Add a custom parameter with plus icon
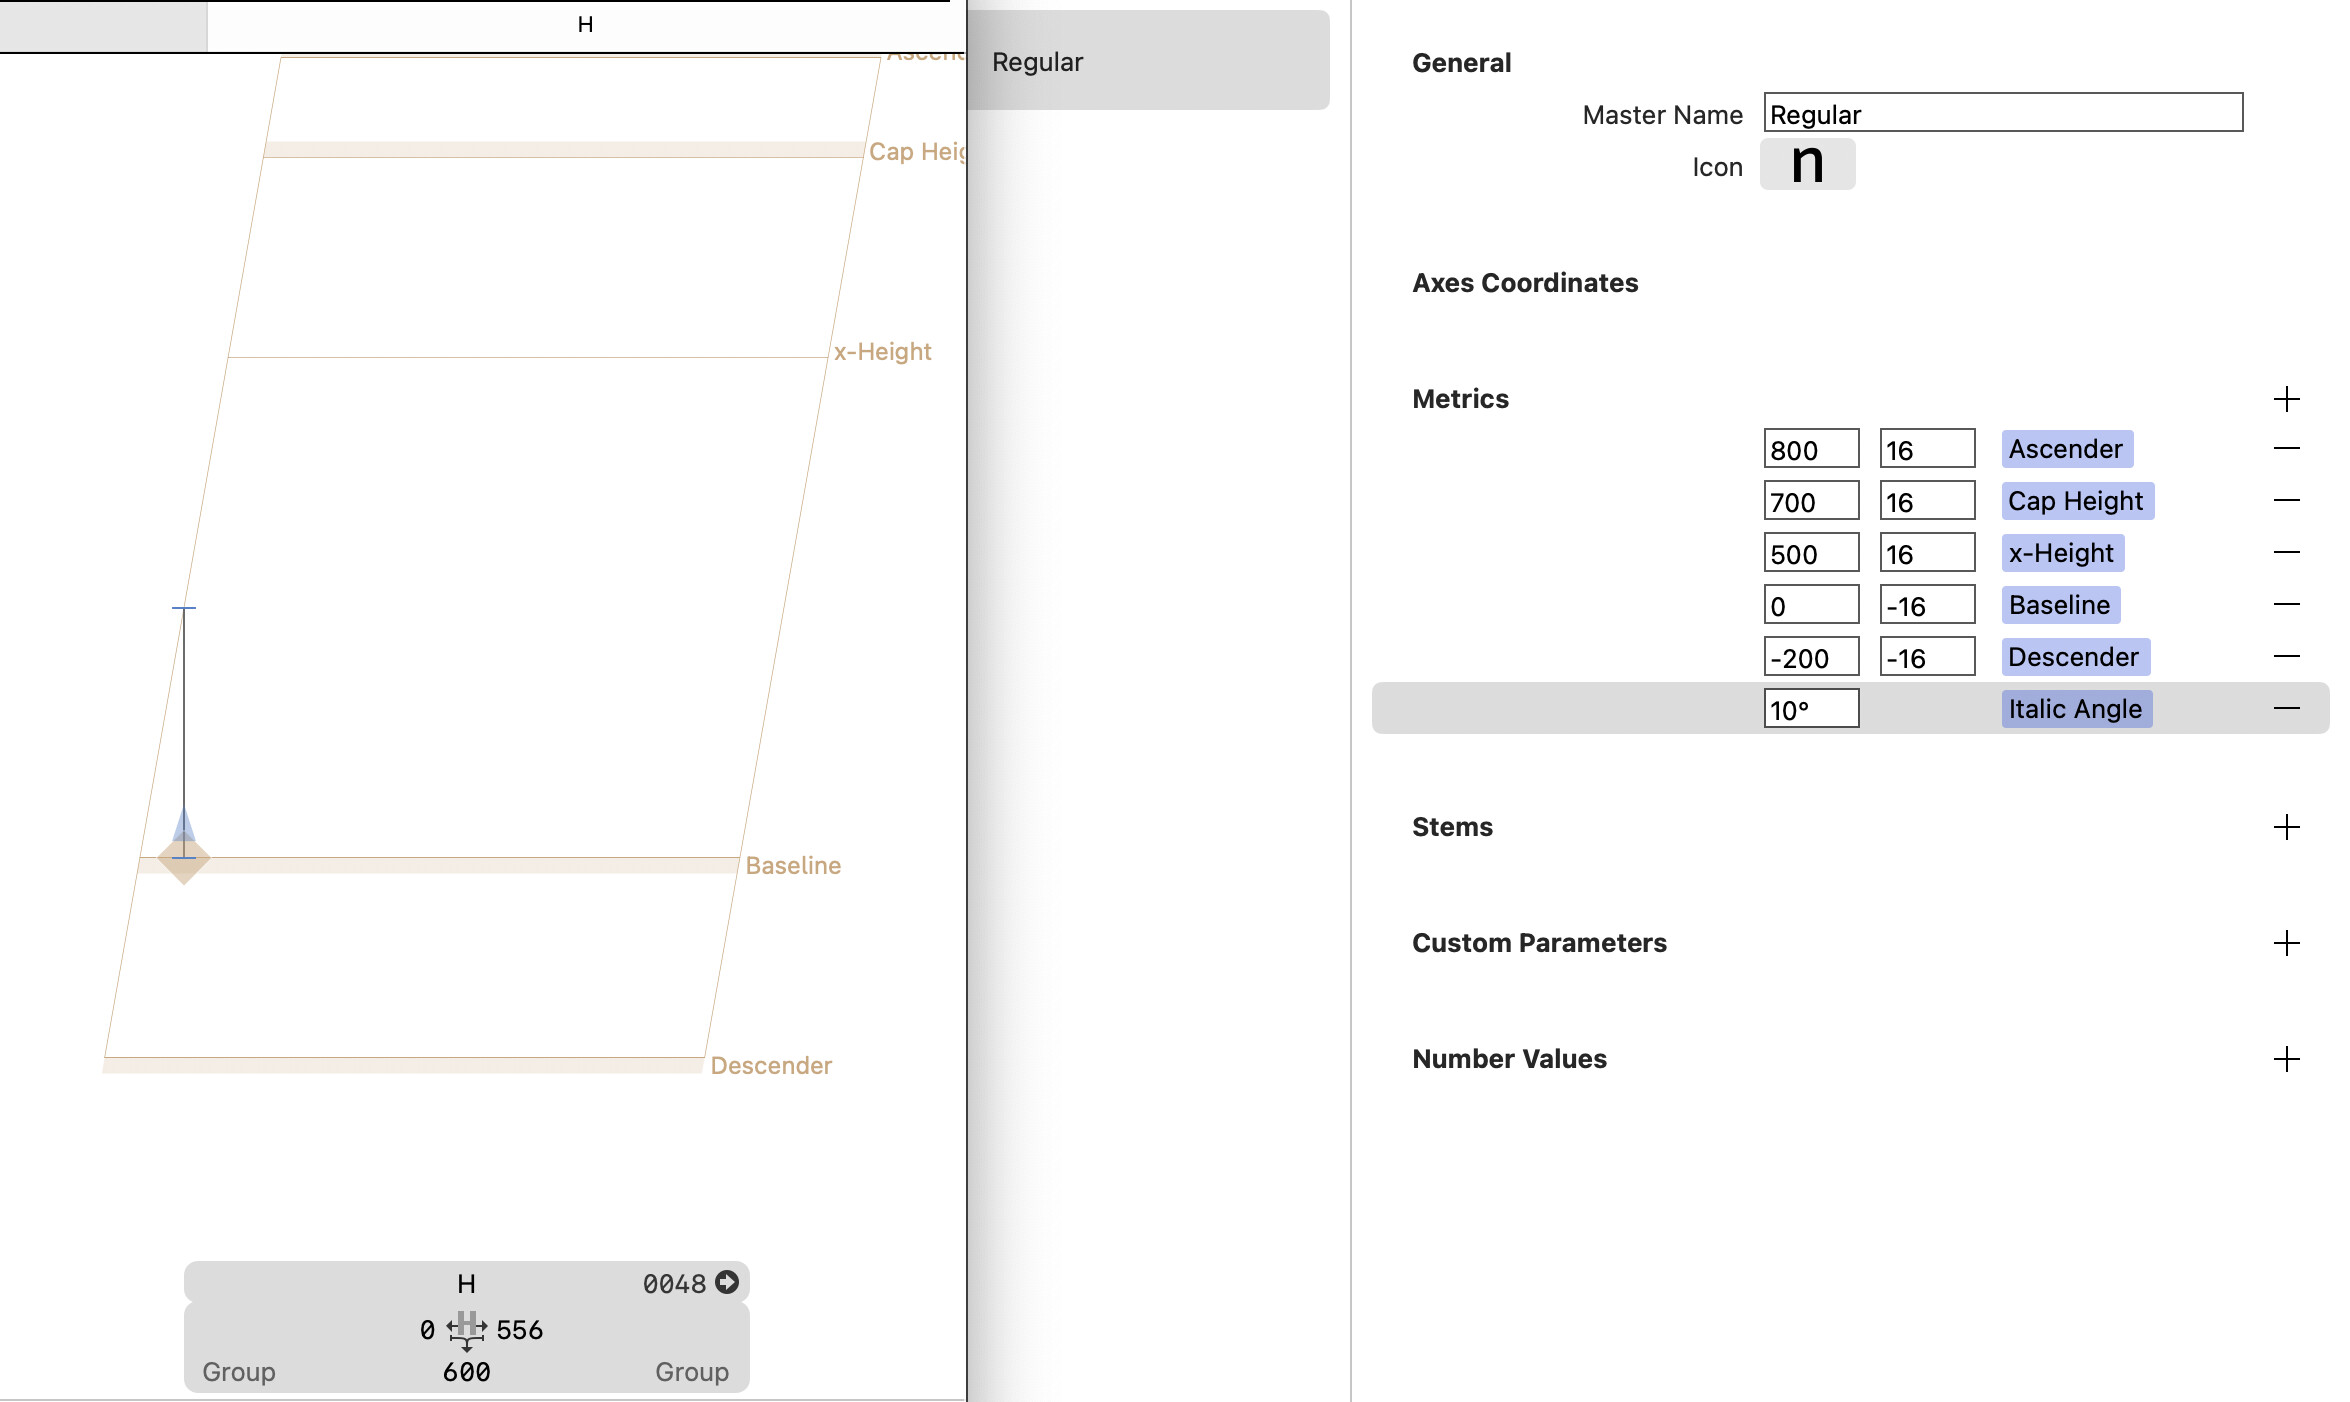The width and height of the screenshot is (2350, 1402). (x=2286, y=943)
